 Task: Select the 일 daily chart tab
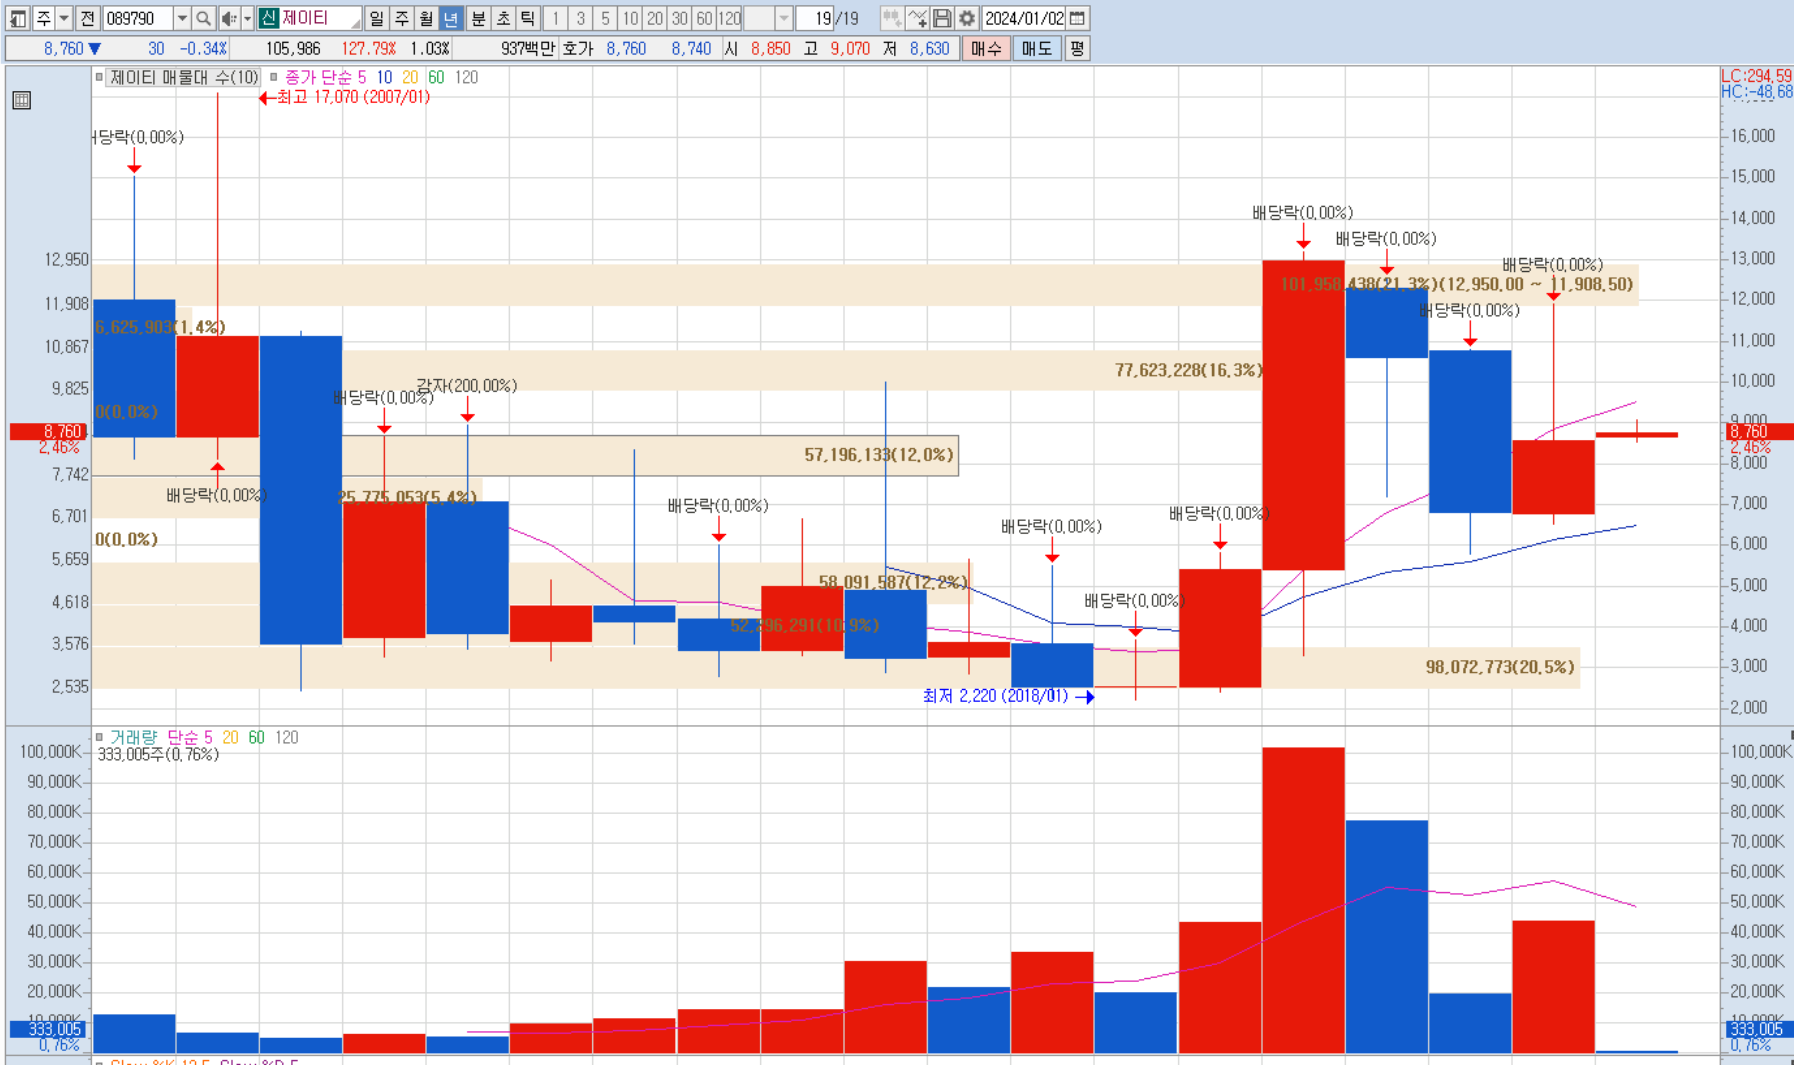(x=376, y=18)
